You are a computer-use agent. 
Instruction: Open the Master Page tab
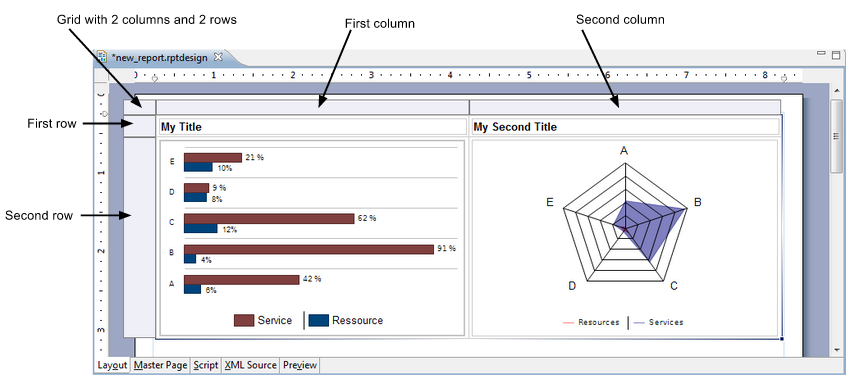[160, 365]
